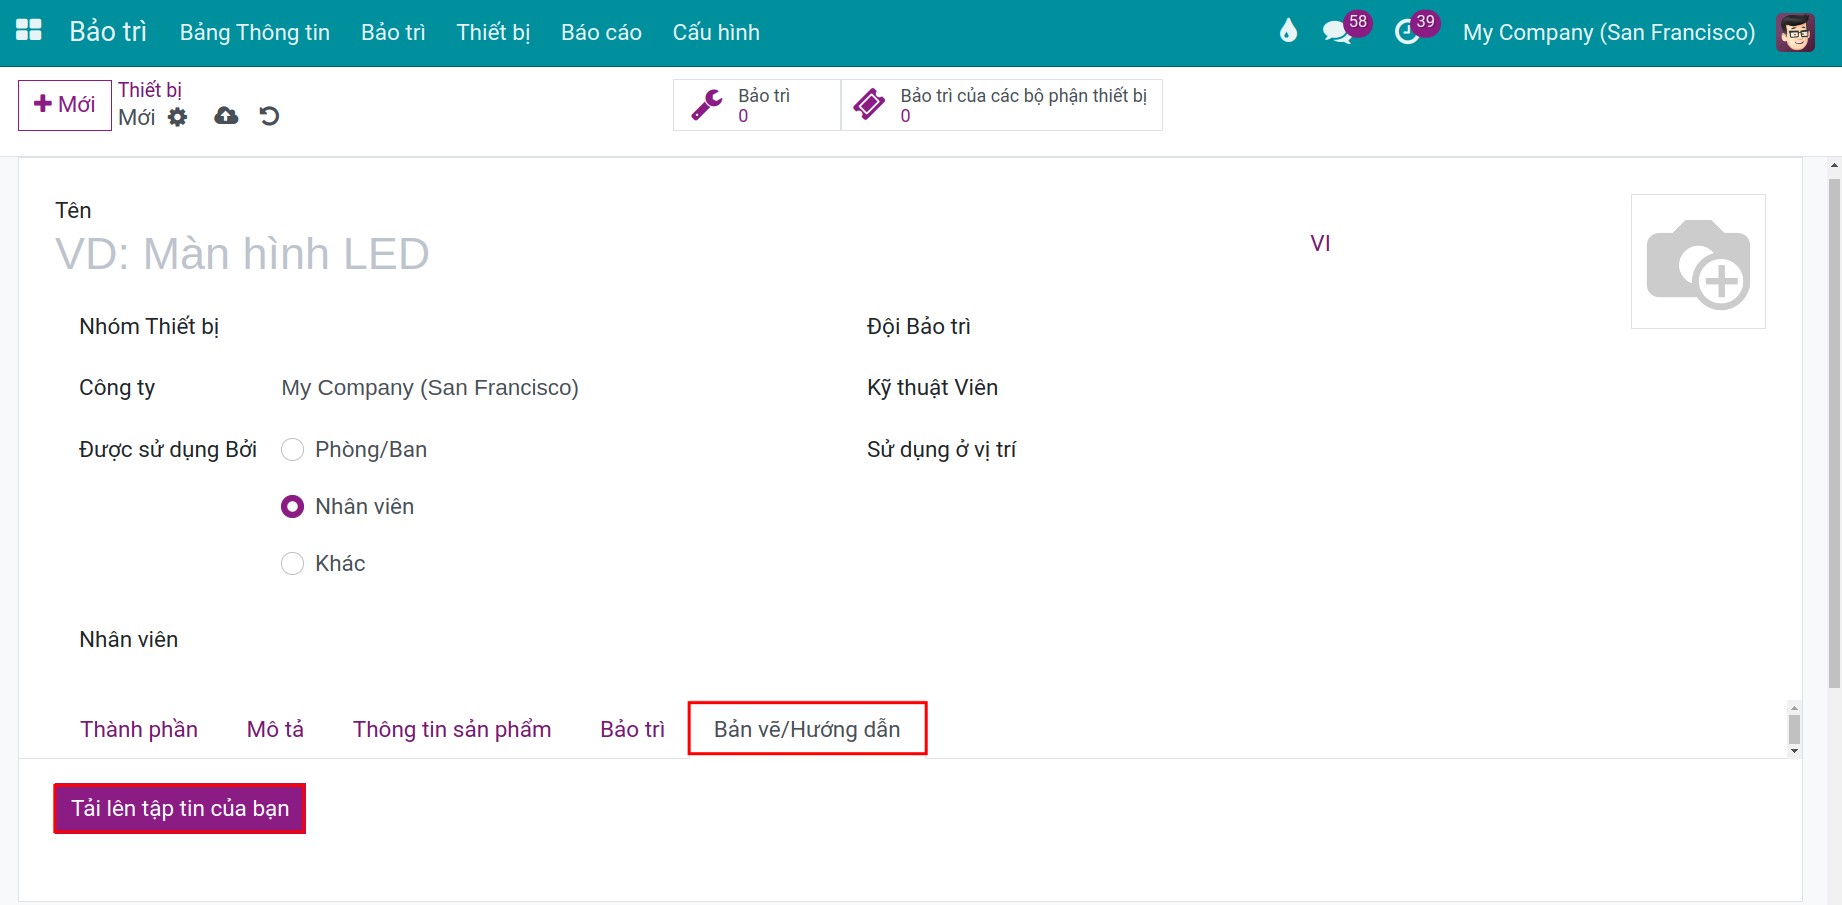Switch company via My Company (San Francisco)
Image resolution: width=1842 pixels, height=905 pixels.
[1609, 32]
